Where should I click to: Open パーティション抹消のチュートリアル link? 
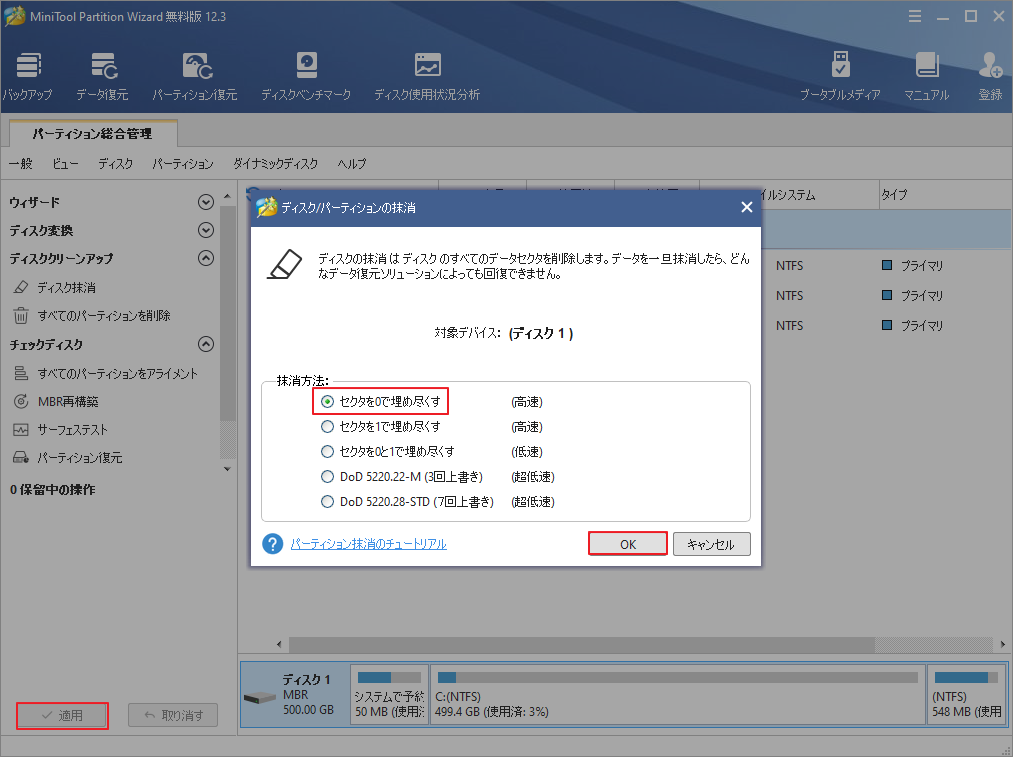click(x=368, y=544)
